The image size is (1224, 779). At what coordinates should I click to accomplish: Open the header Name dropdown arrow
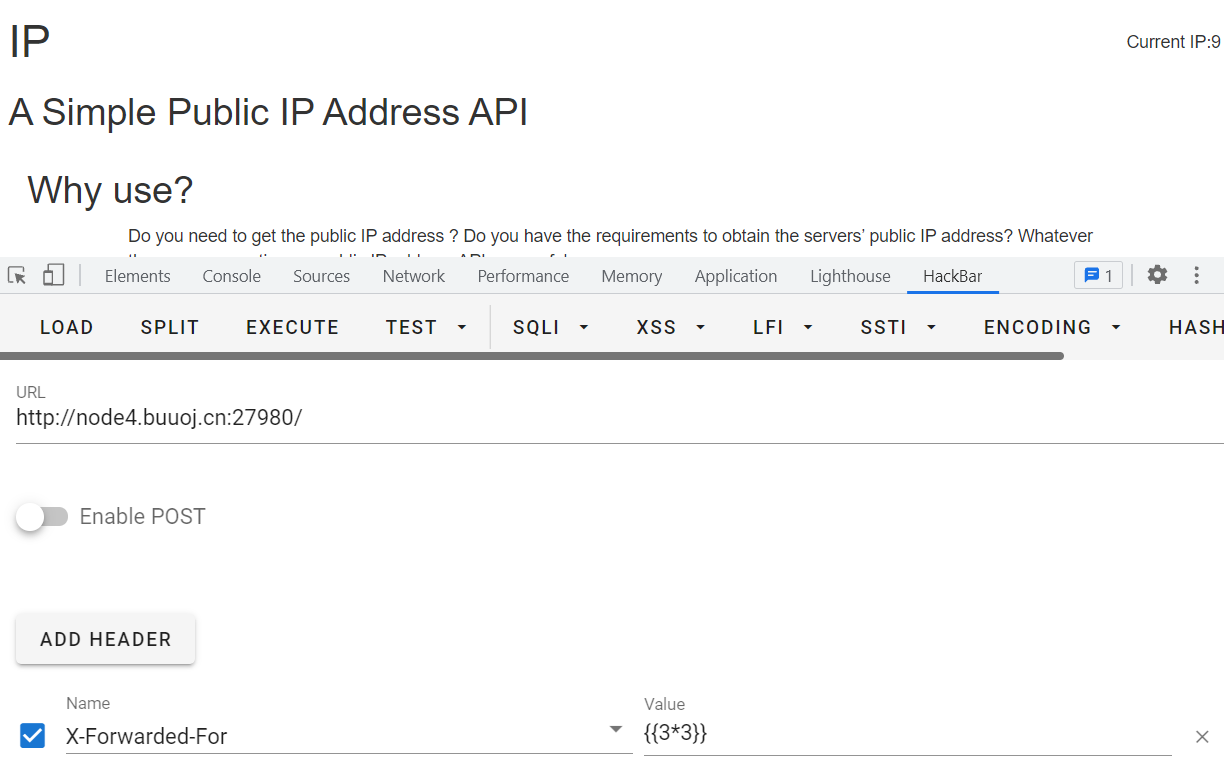(x=616, y=730)
